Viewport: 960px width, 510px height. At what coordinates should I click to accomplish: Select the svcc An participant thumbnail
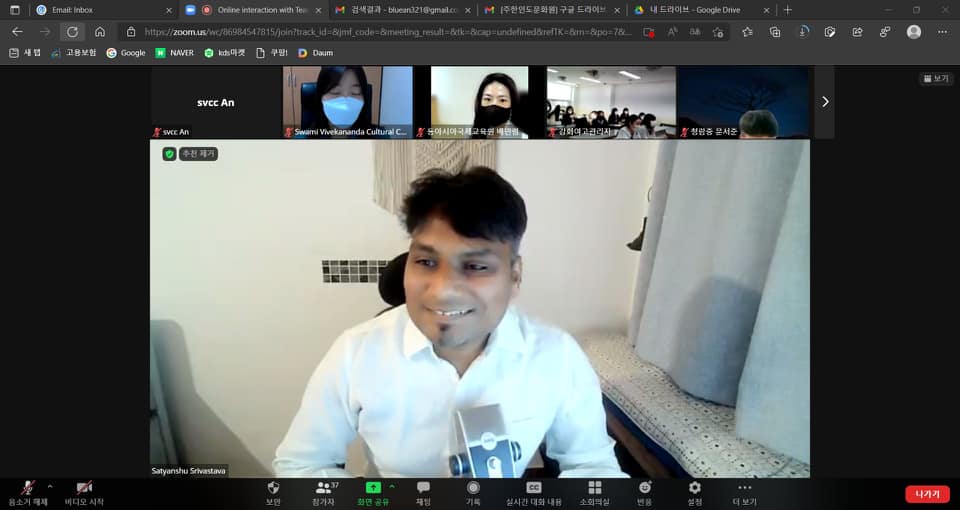pyautogui.click(x=214, y=102)
